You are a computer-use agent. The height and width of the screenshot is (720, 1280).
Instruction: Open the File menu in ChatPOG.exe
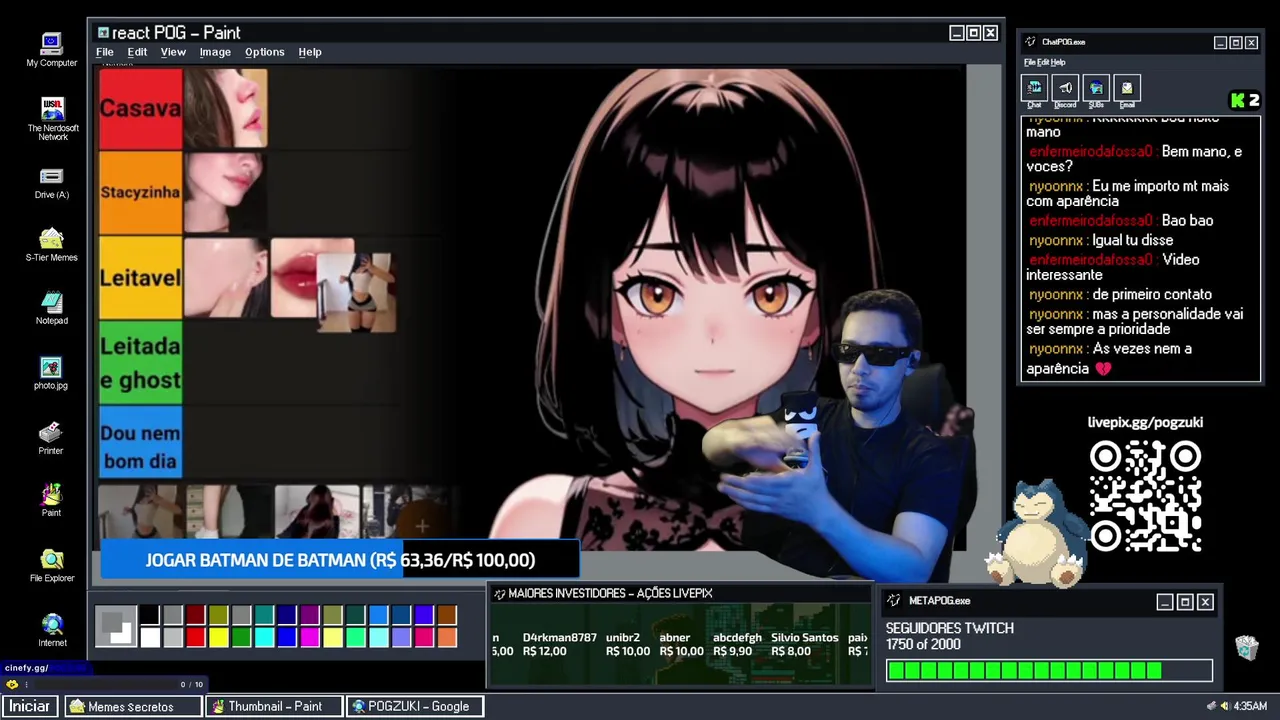coord(1029,62)
